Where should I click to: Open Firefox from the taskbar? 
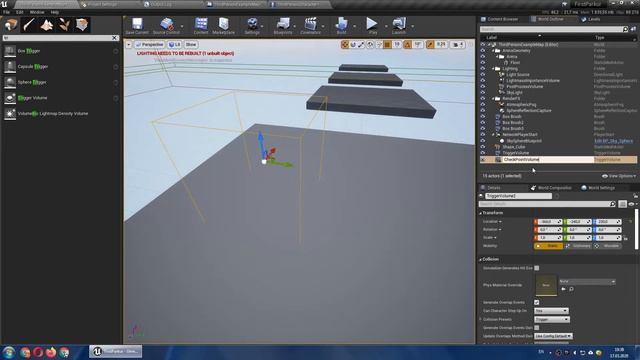51,352
